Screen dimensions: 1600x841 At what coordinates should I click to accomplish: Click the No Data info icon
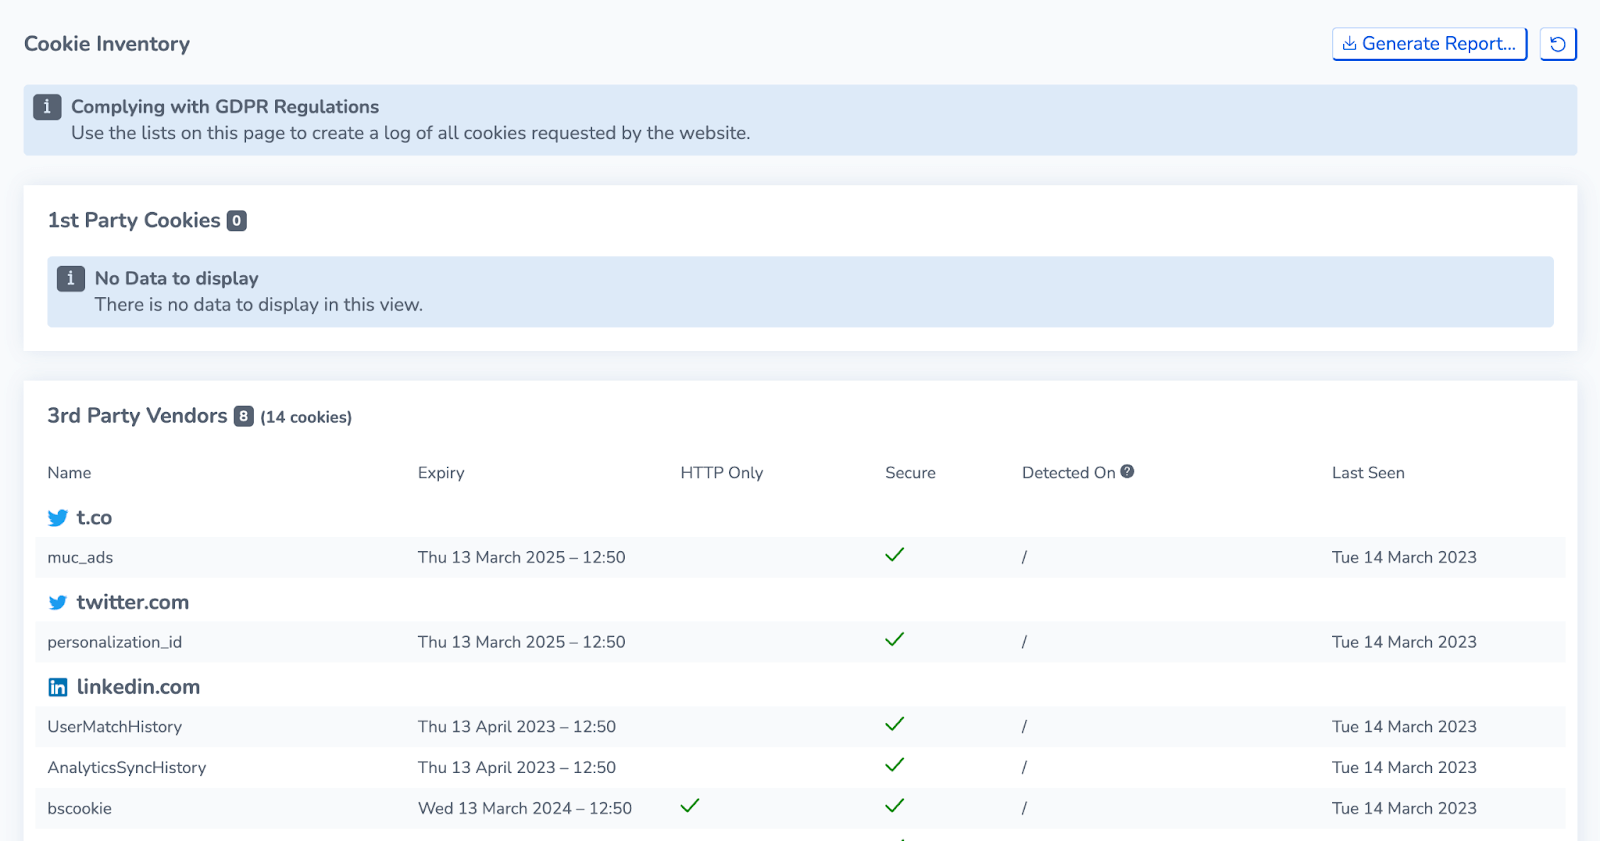(70, 279)
